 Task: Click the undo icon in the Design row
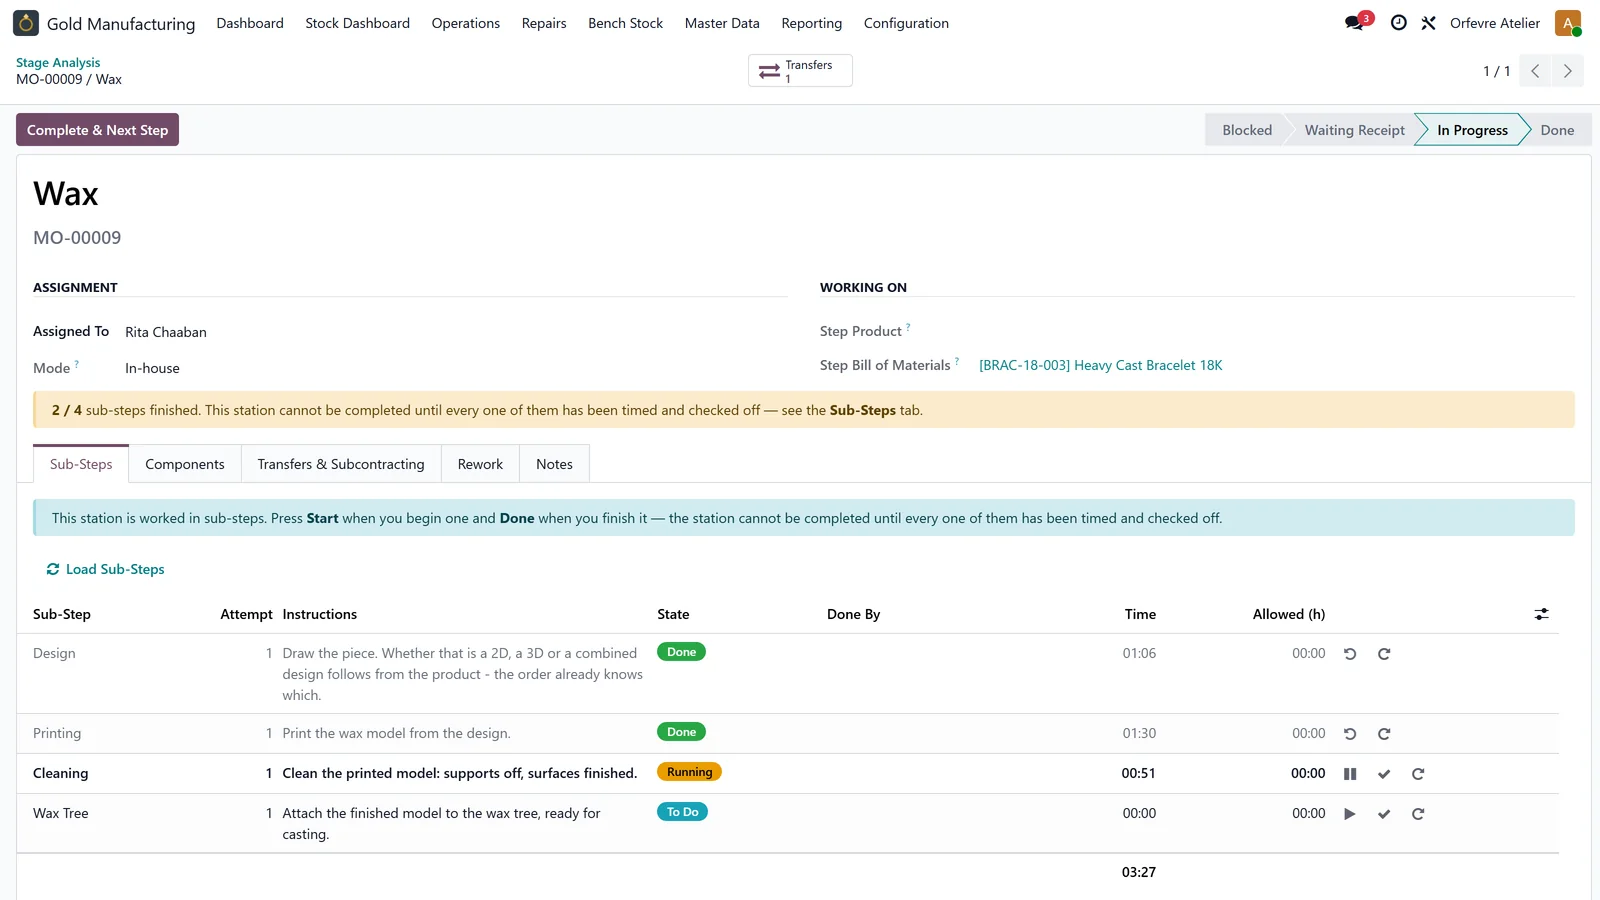(1350, 654)
